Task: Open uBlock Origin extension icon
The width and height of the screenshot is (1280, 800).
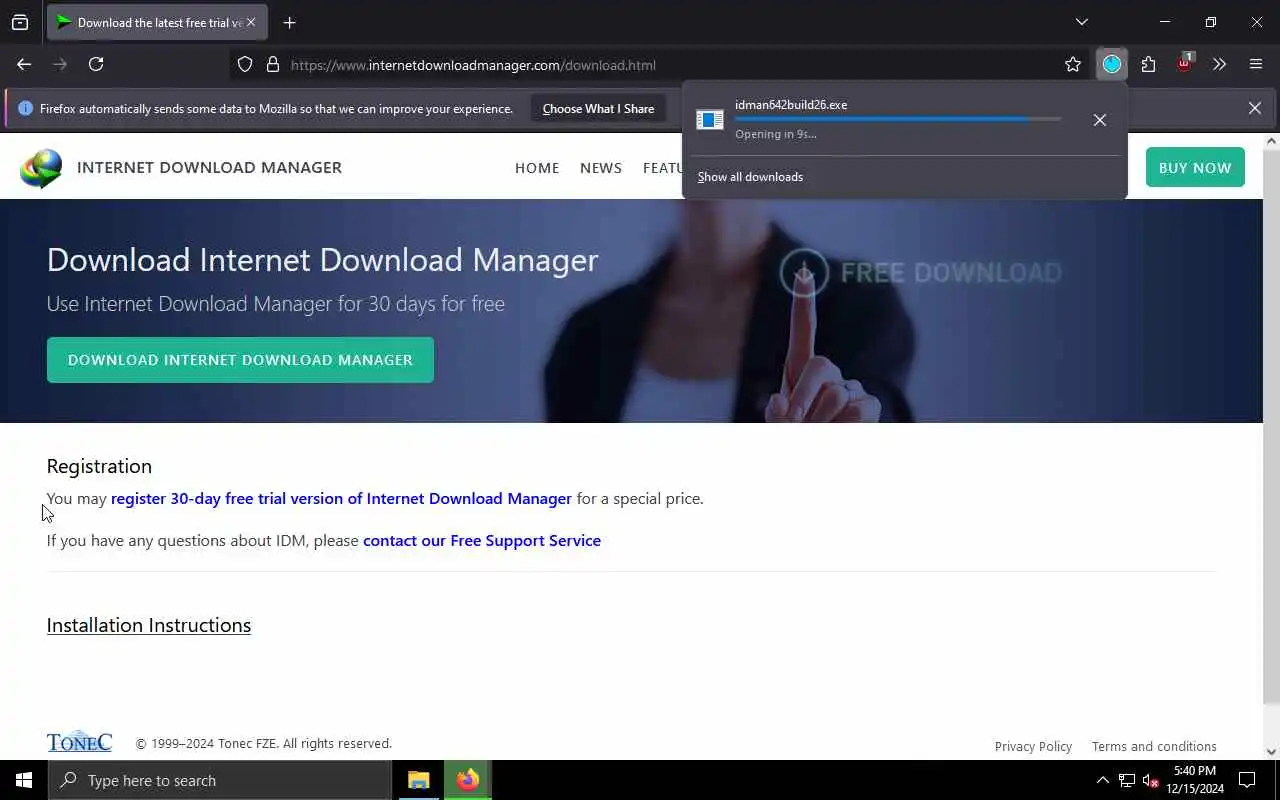Action: [x=1184, y=63]
